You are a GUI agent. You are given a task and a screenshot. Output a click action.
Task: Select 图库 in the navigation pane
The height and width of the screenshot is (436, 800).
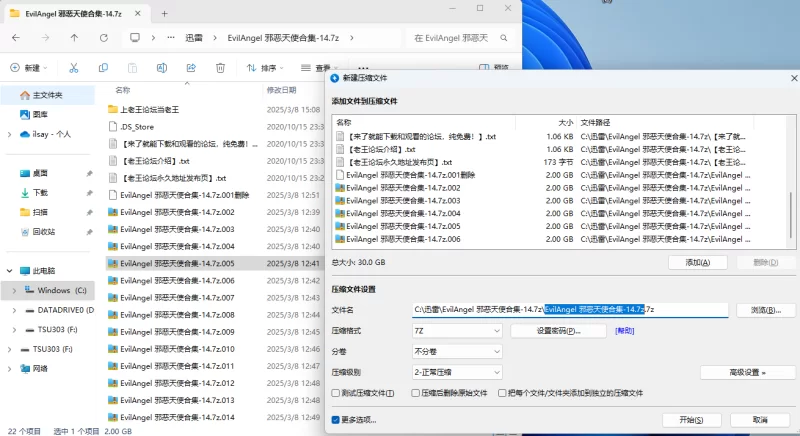40,115
